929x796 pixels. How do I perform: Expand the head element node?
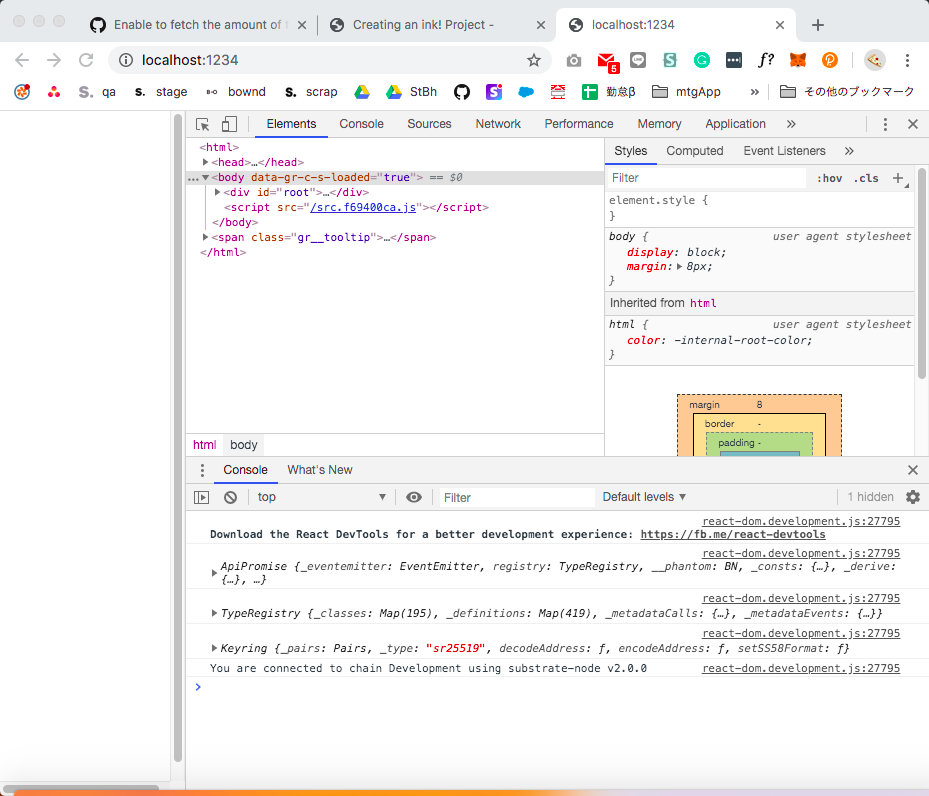205,162
